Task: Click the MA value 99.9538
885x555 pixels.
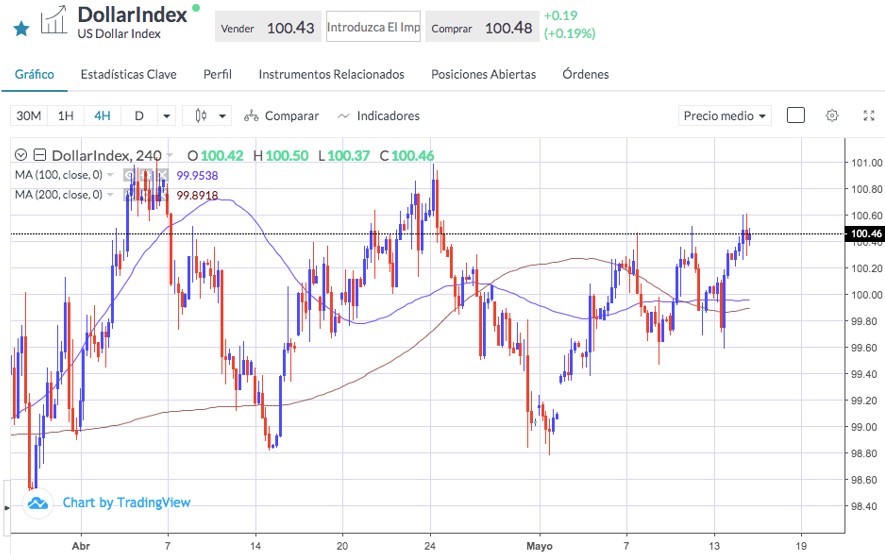Action: 197,176
